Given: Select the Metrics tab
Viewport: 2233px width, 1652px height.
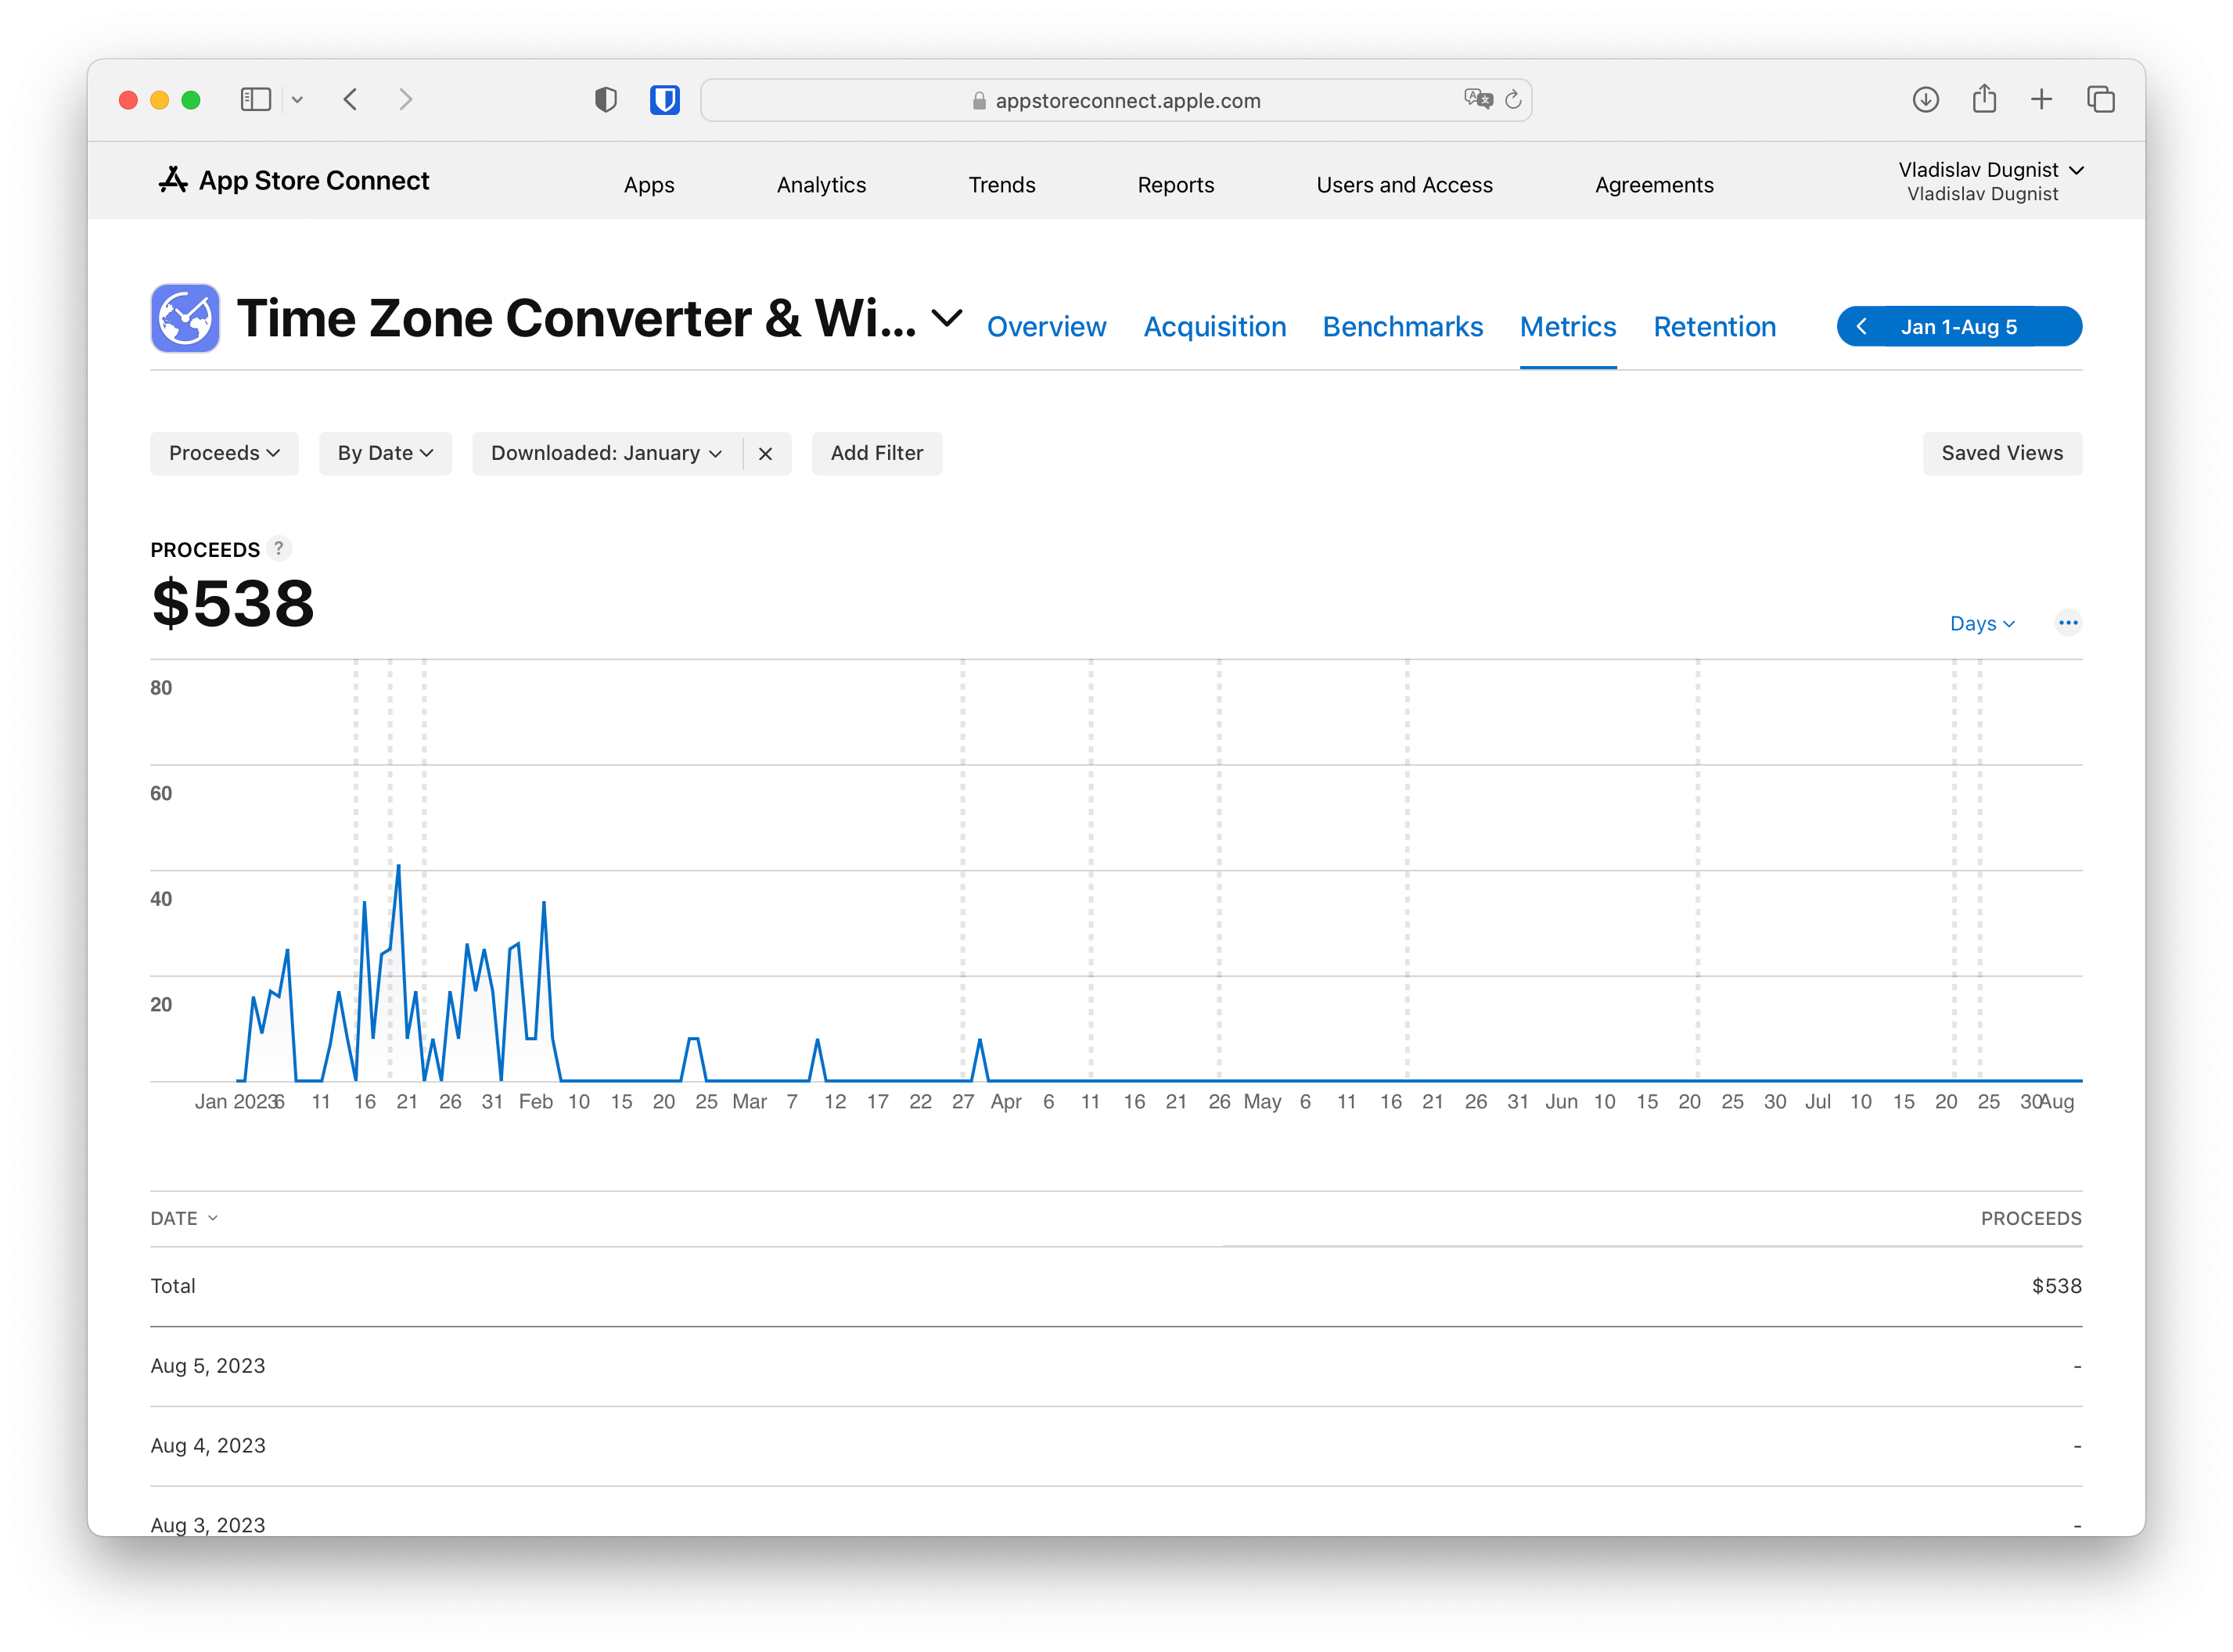Looking at the screenshot, I should [x=1567, y=327].
